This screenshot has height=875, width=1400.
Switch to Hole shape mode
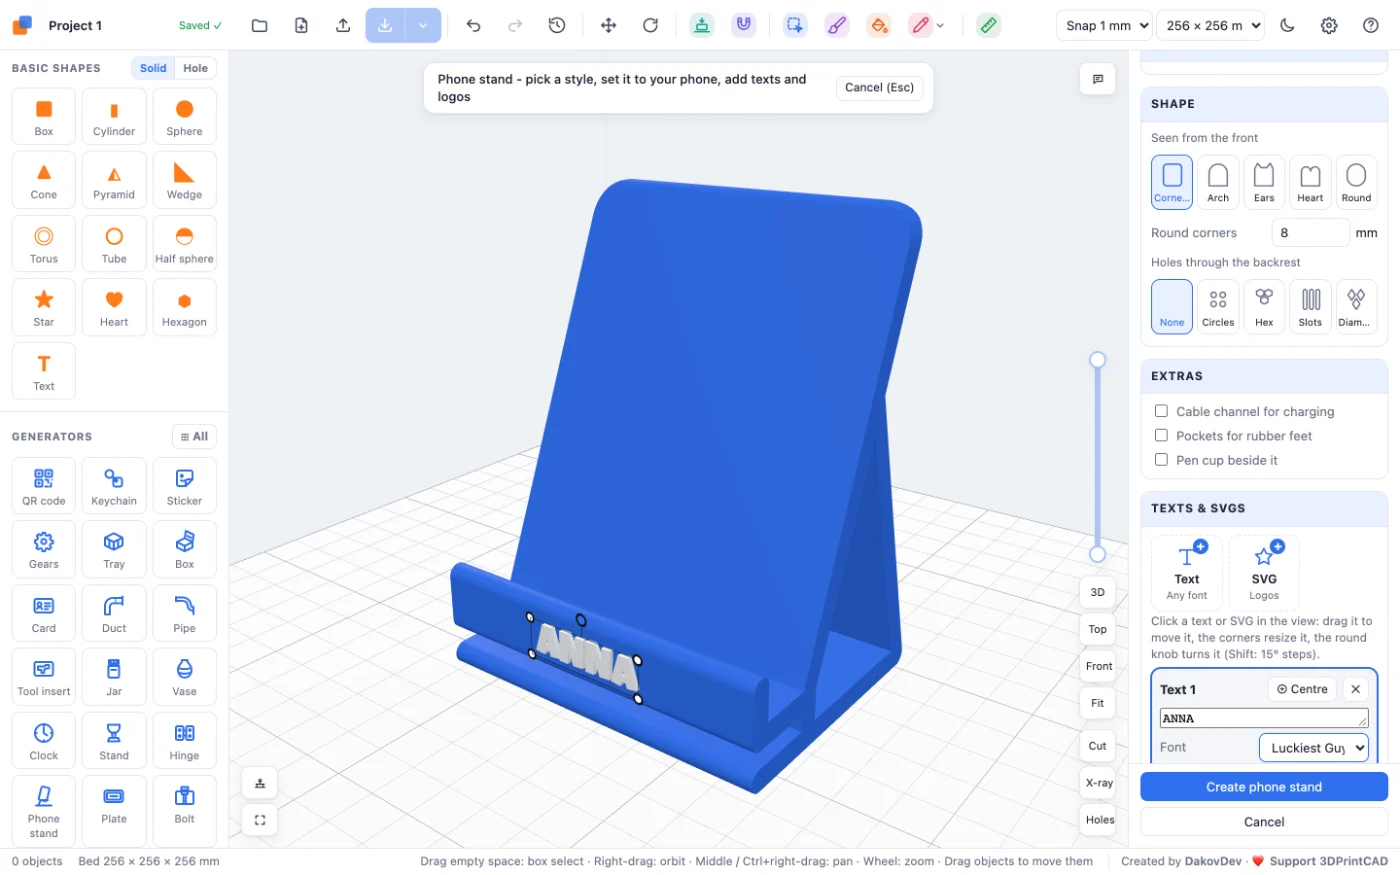(196, 68)
